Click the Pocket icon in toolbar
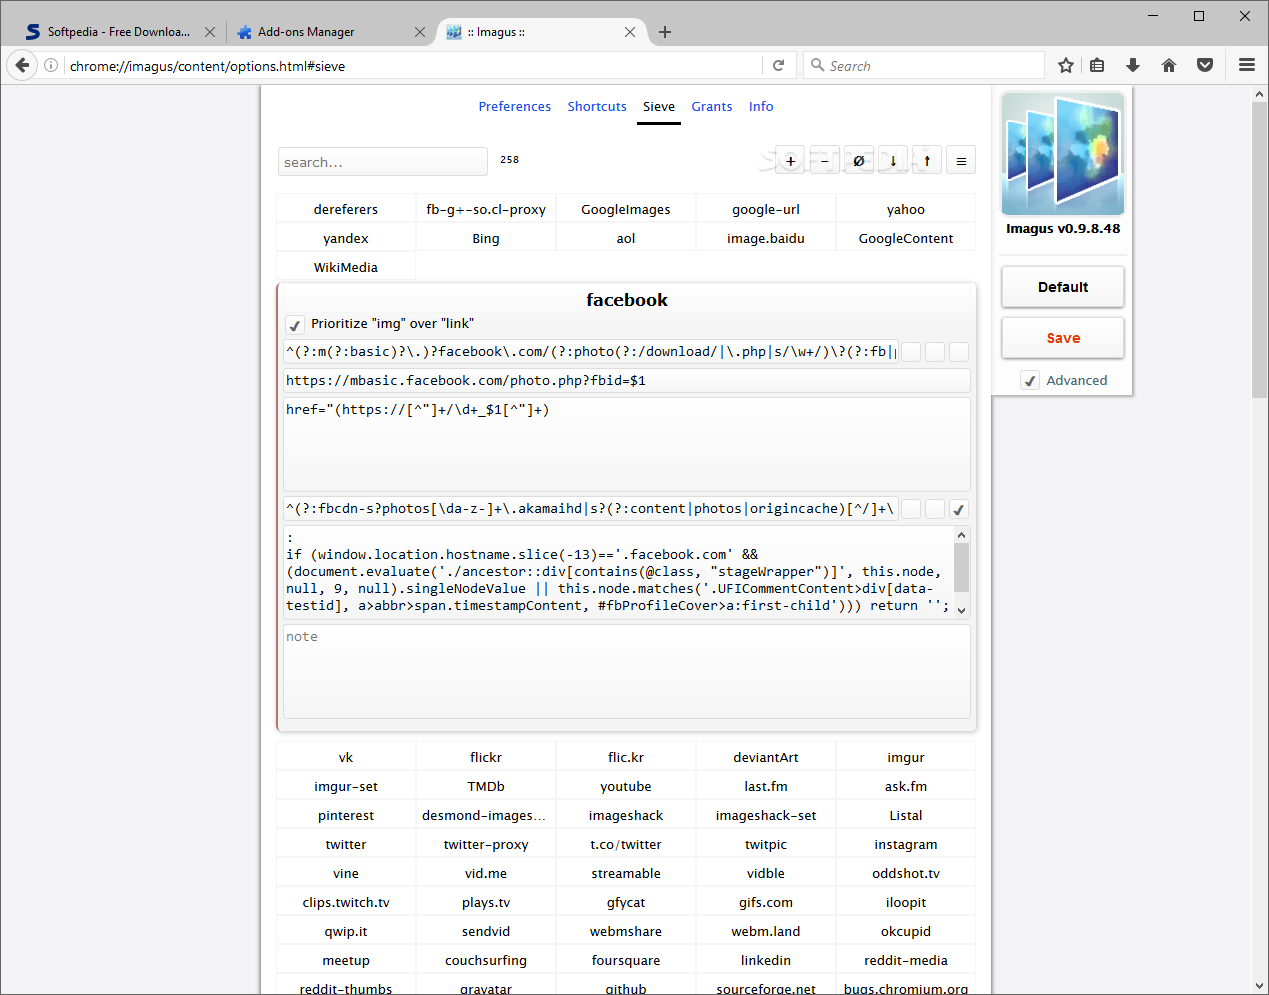Screen dimensions: 1269x995 [1205, 65]
